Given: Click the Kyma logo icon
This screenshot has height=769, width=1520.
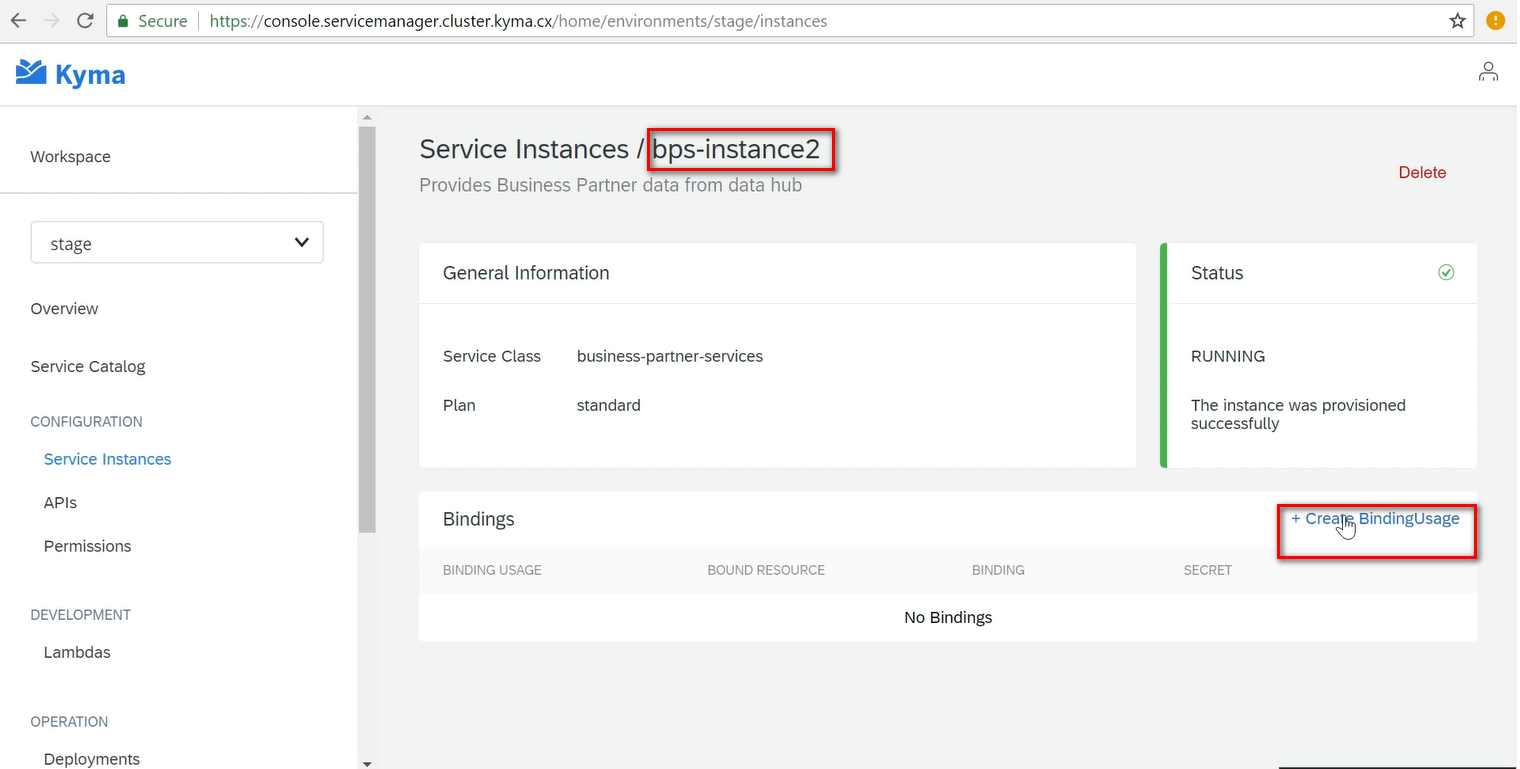Looking at the screenshot, I should tap(32, 73).
